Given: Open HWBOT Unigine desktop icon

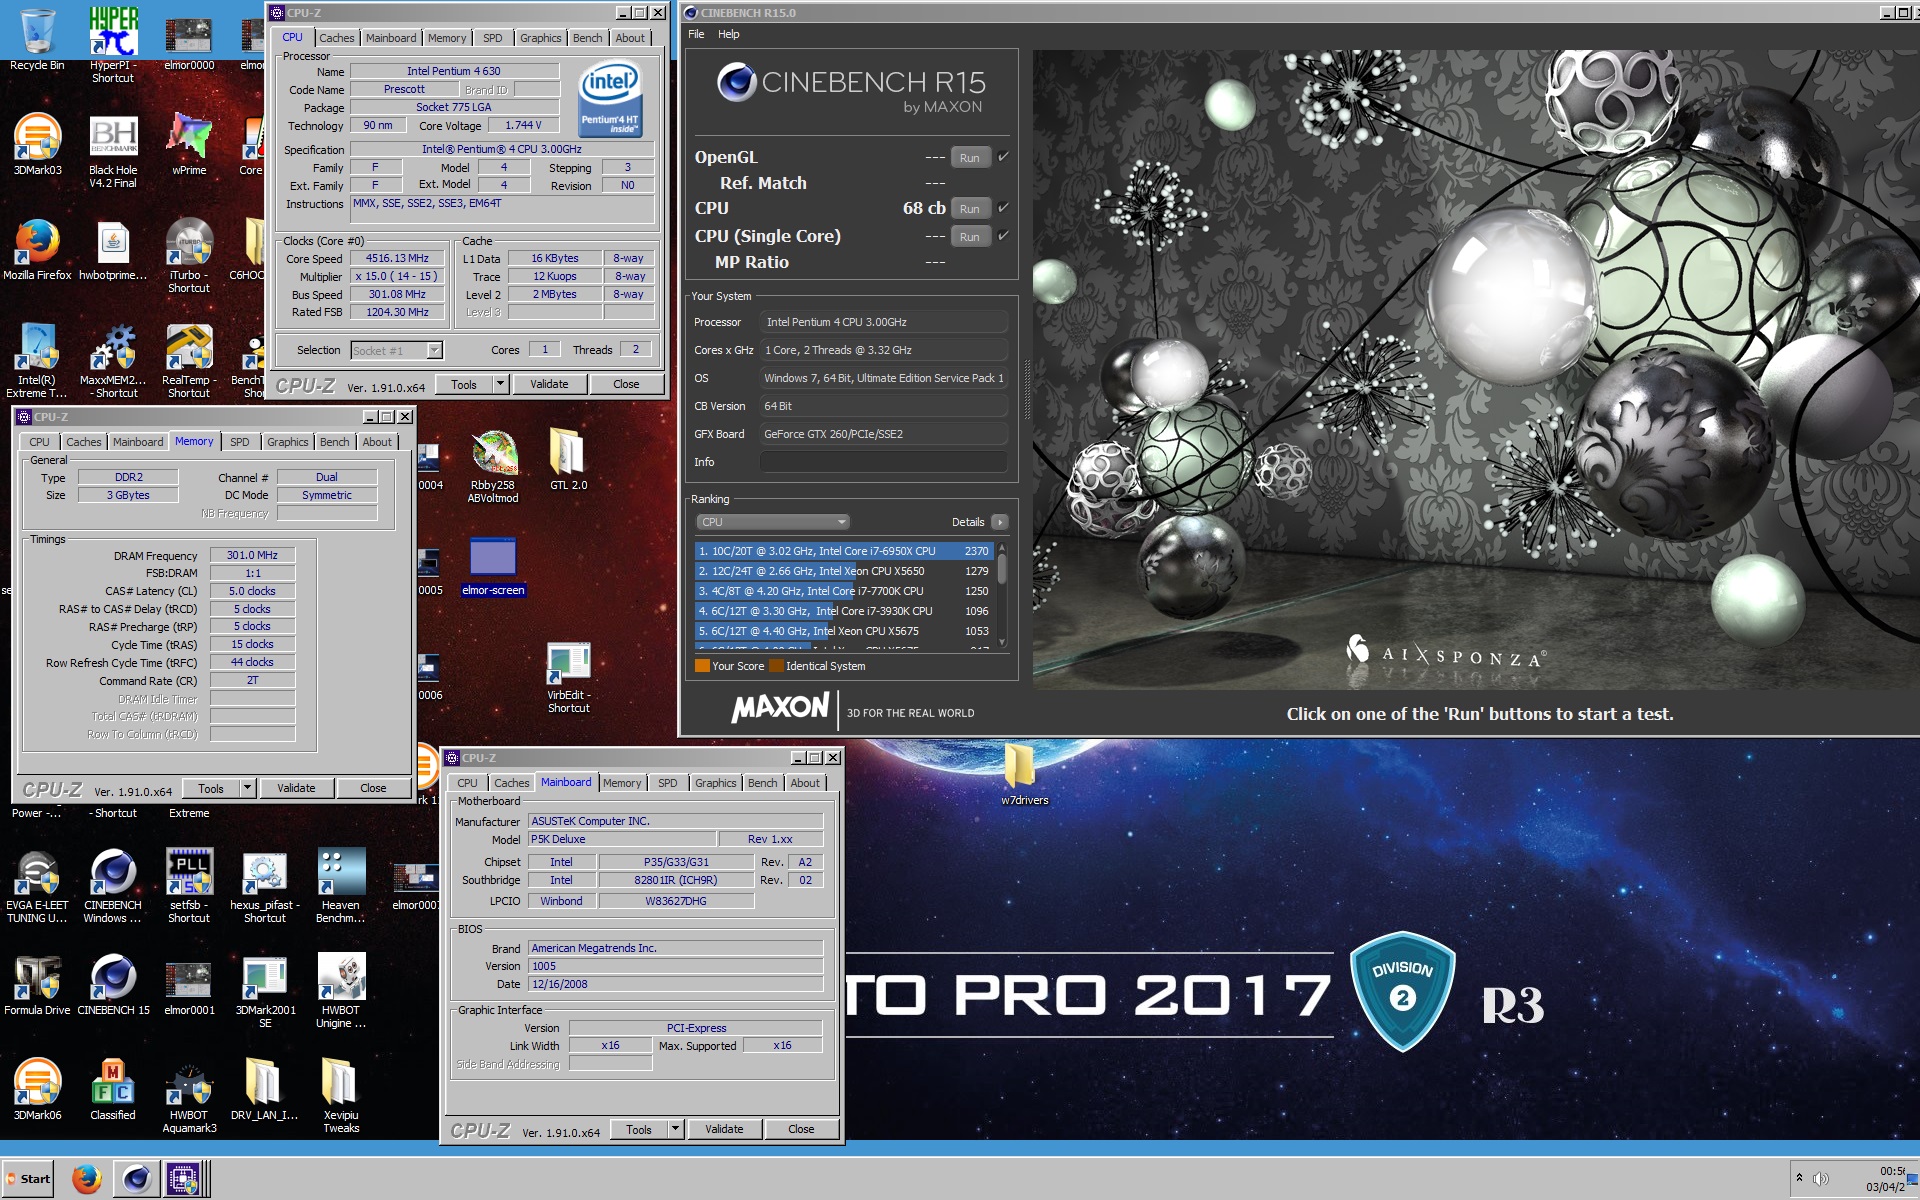Looking at the screenshot, I should (341, 990).
